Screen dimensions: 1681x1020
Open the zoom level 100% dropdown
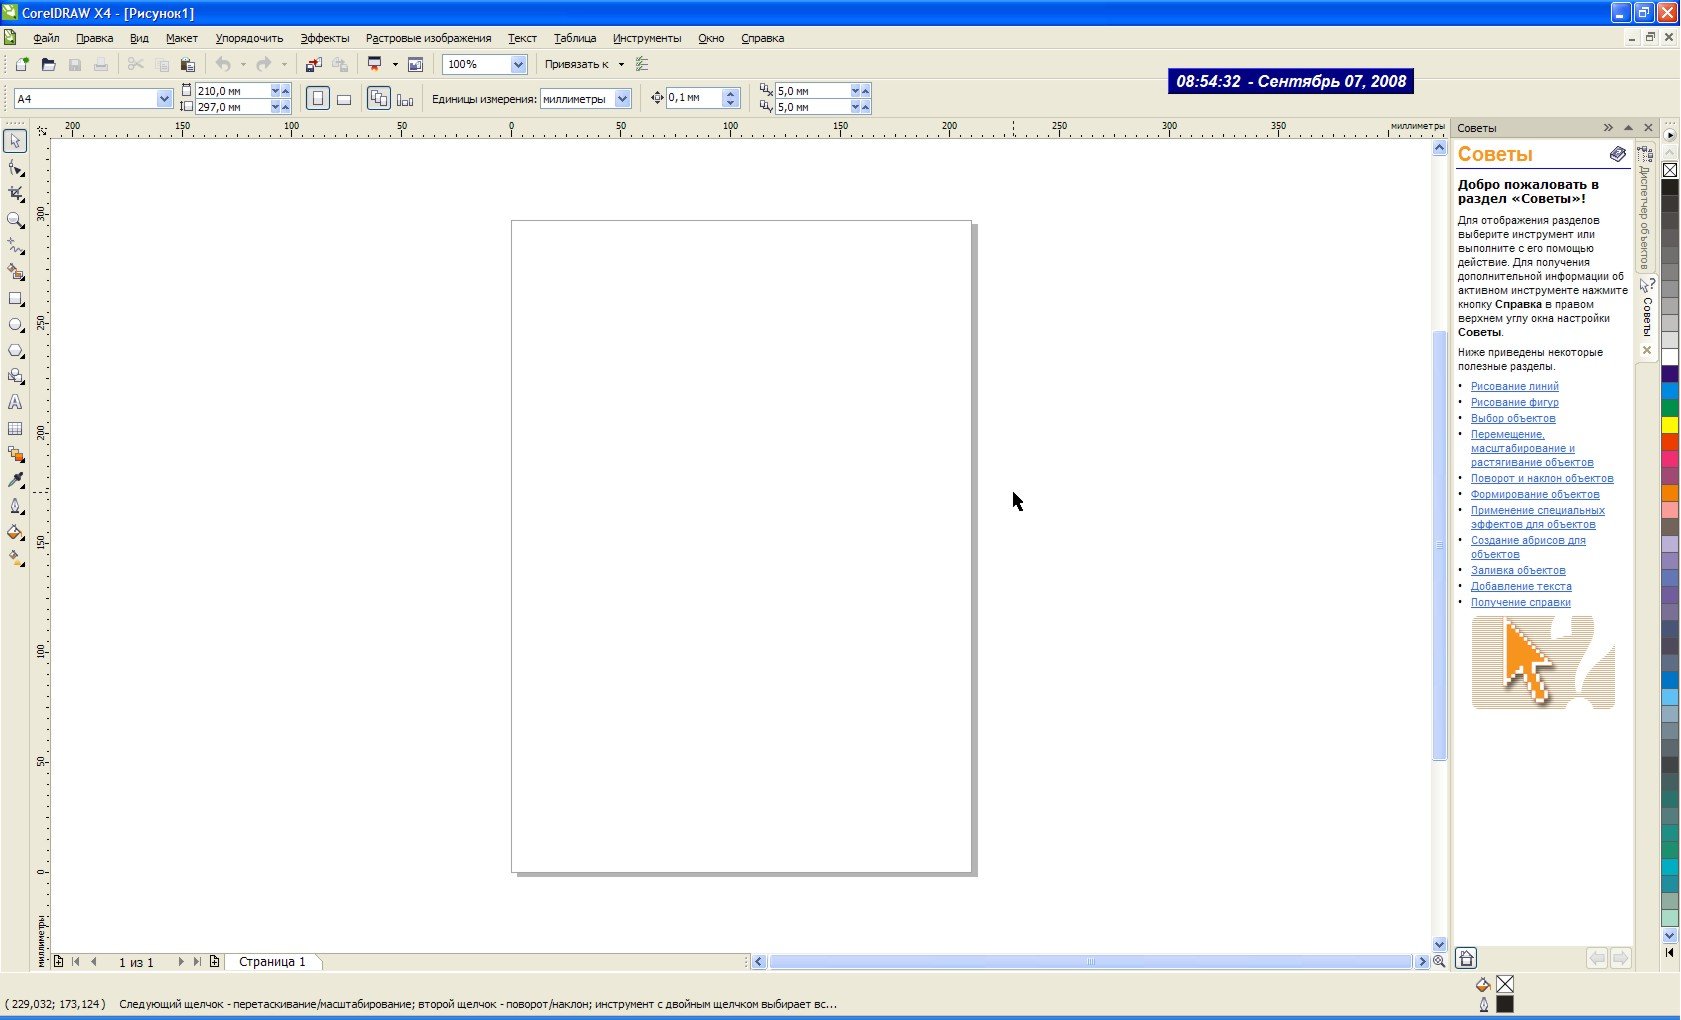pos(518,64)
